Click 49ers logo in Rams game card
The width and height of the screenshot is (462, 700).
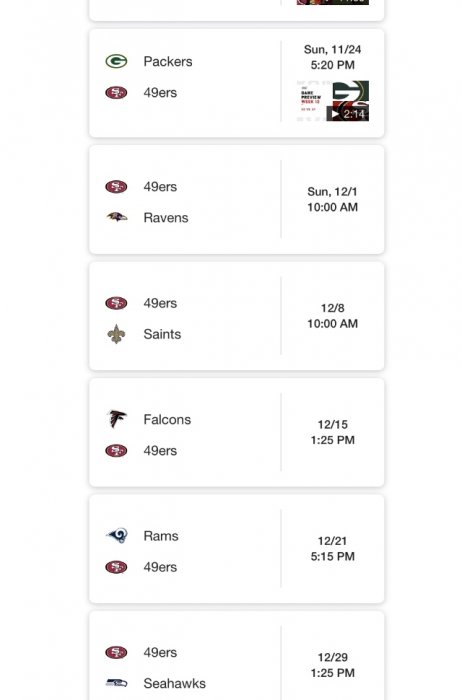click(116, 567)
